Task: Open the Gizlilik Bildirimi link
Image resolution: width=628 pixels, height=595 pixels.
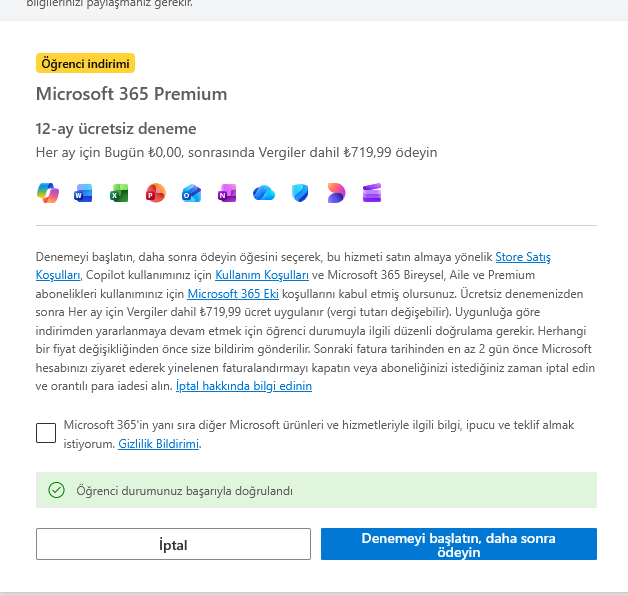Action: pyautogui.click(x=159, y=443)
